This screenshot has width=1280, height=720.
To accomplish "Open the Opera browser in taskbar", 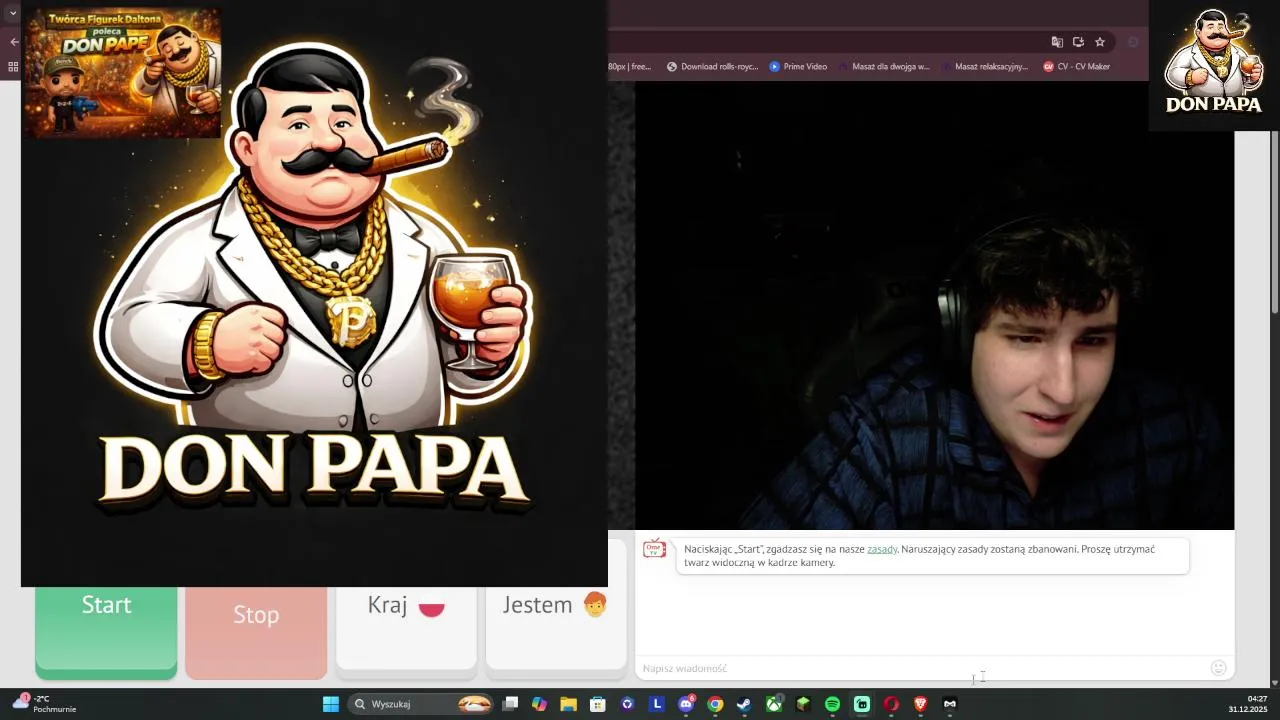I will [x=891, y=704].
